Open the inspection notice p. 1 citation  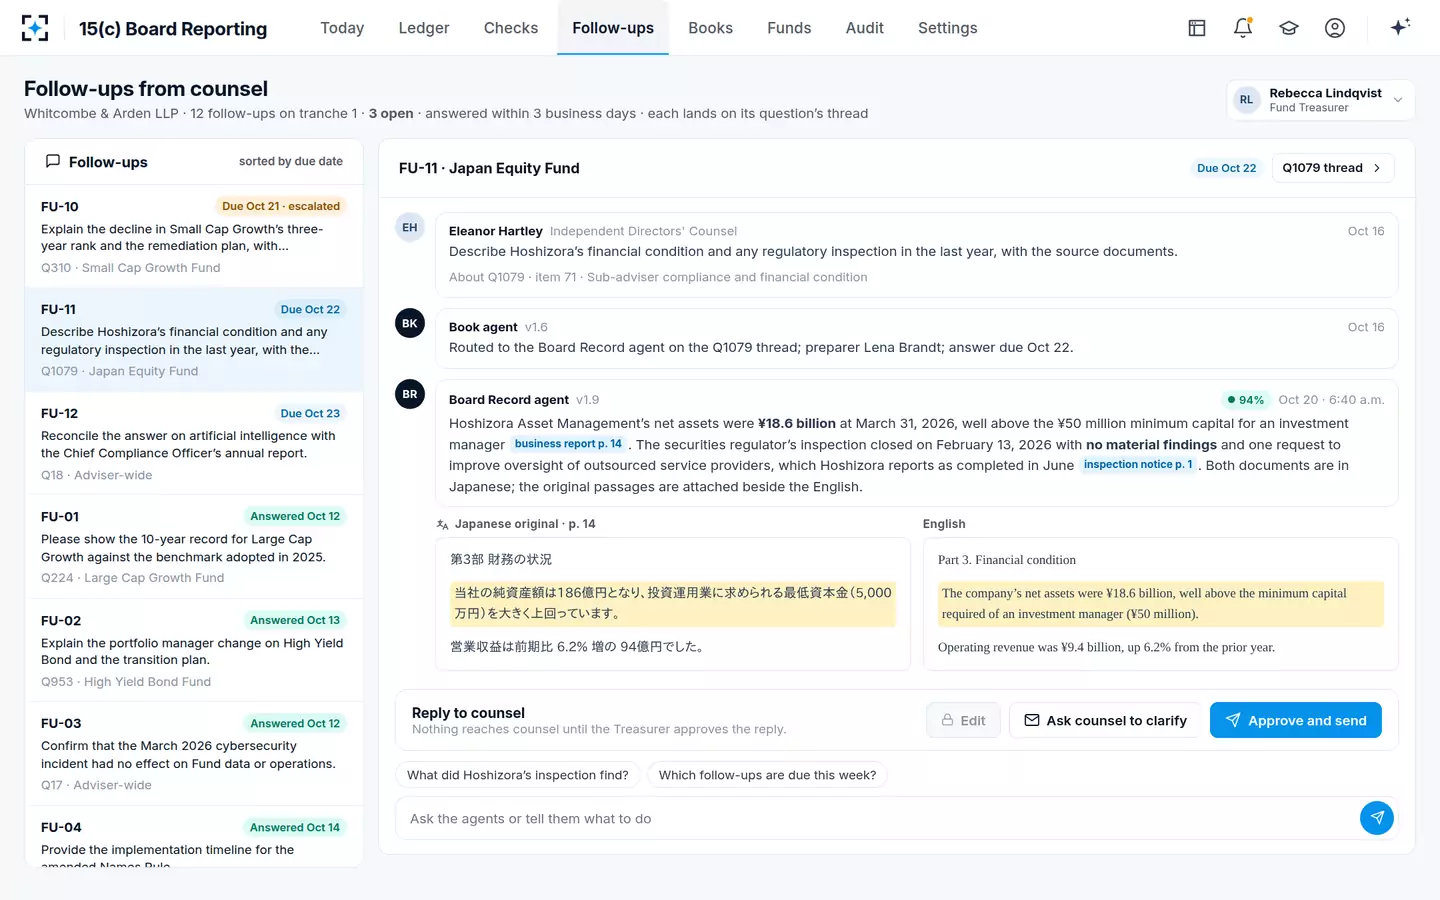[1138, 465]
